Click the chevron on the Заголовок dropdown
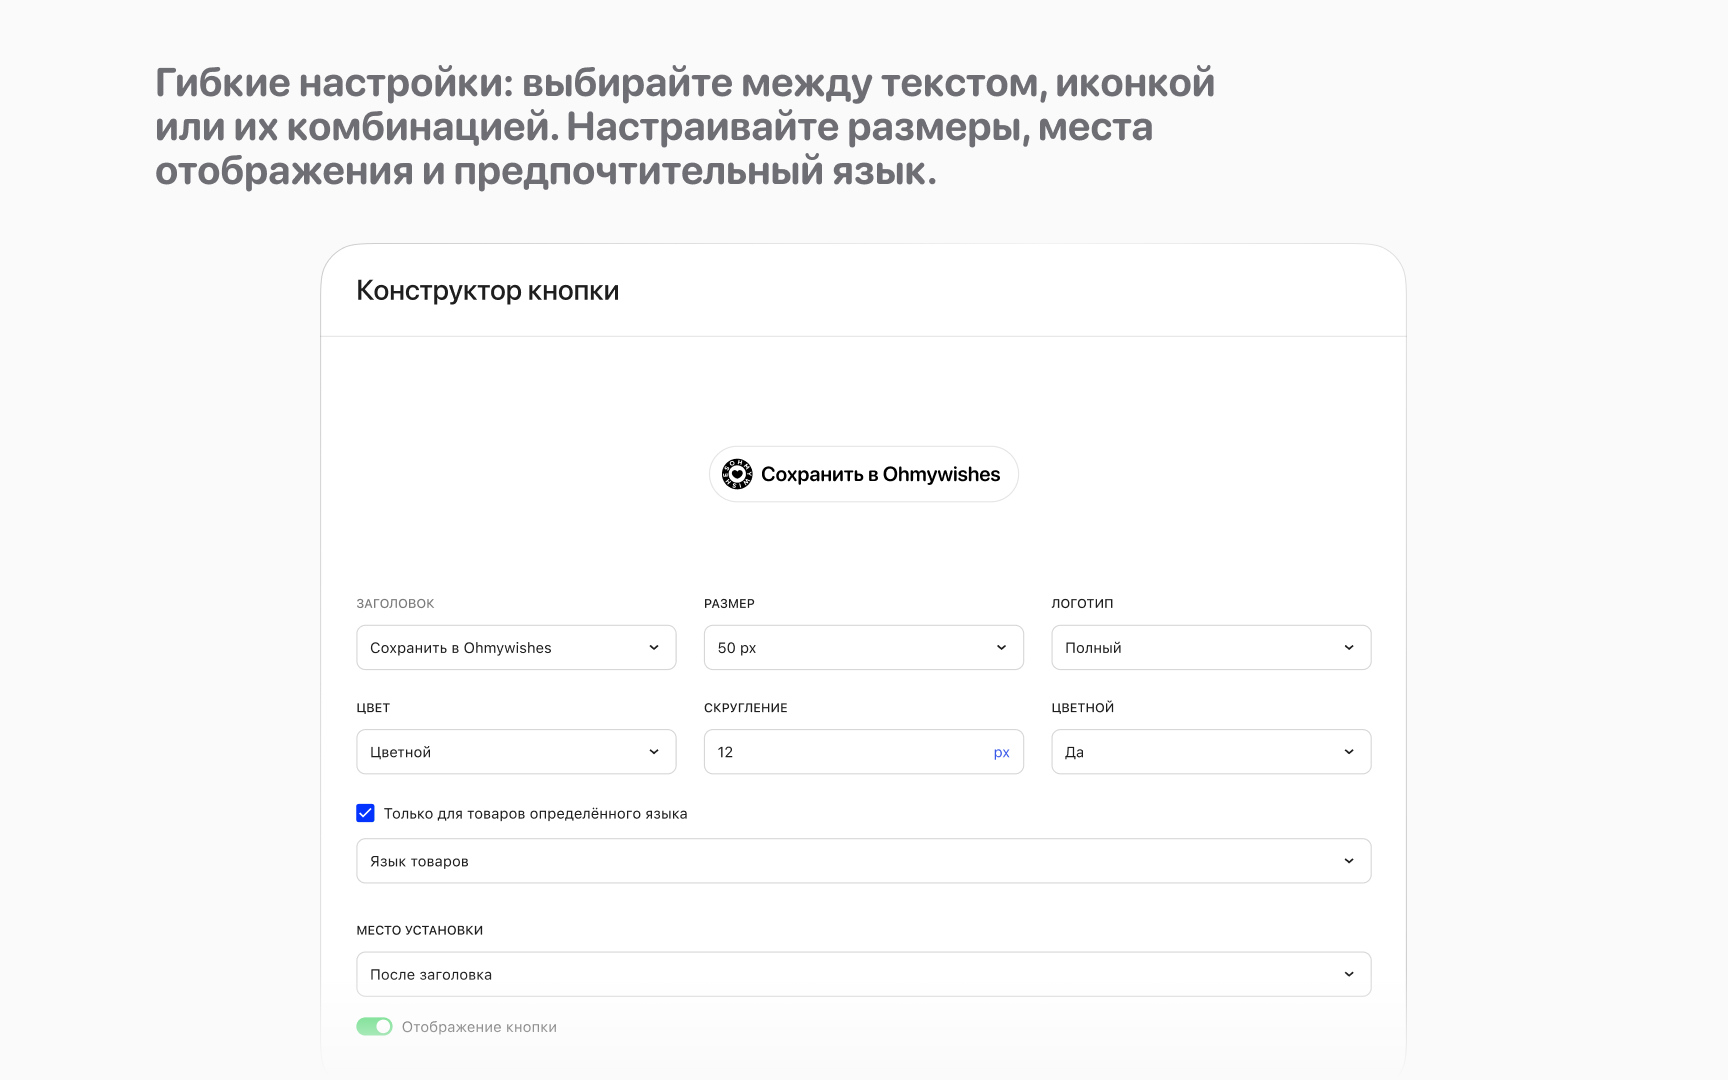 pos(656,647)
